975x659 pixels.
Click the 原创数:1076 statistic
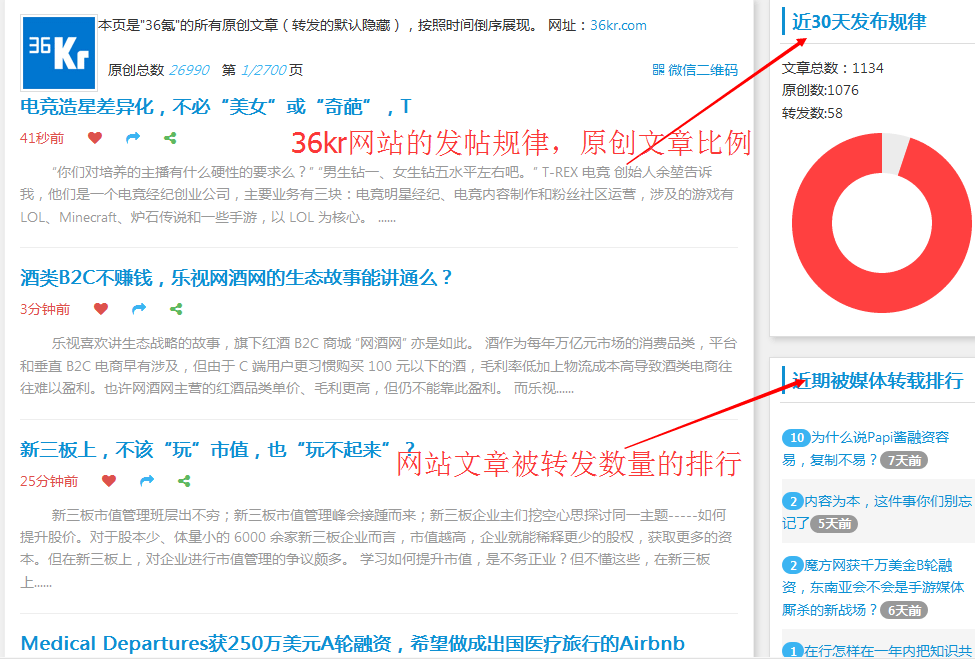point(820,90)
